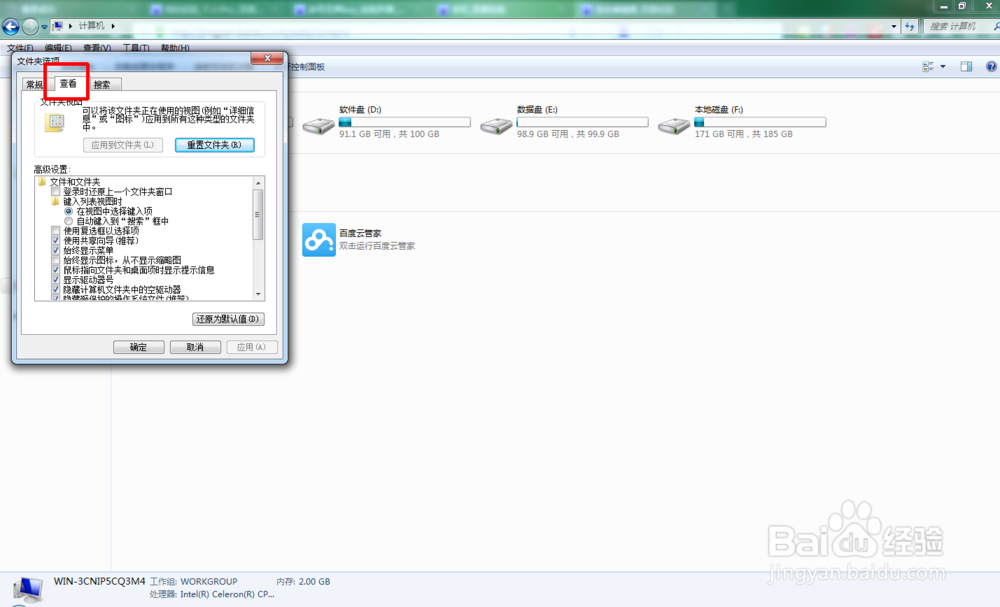This screenshot has width=1000, height=607.
Task: Toggle 鼠标指向文件夹和桌面项时显示提示信息 checkbox
Action: (x=55, y=270)
